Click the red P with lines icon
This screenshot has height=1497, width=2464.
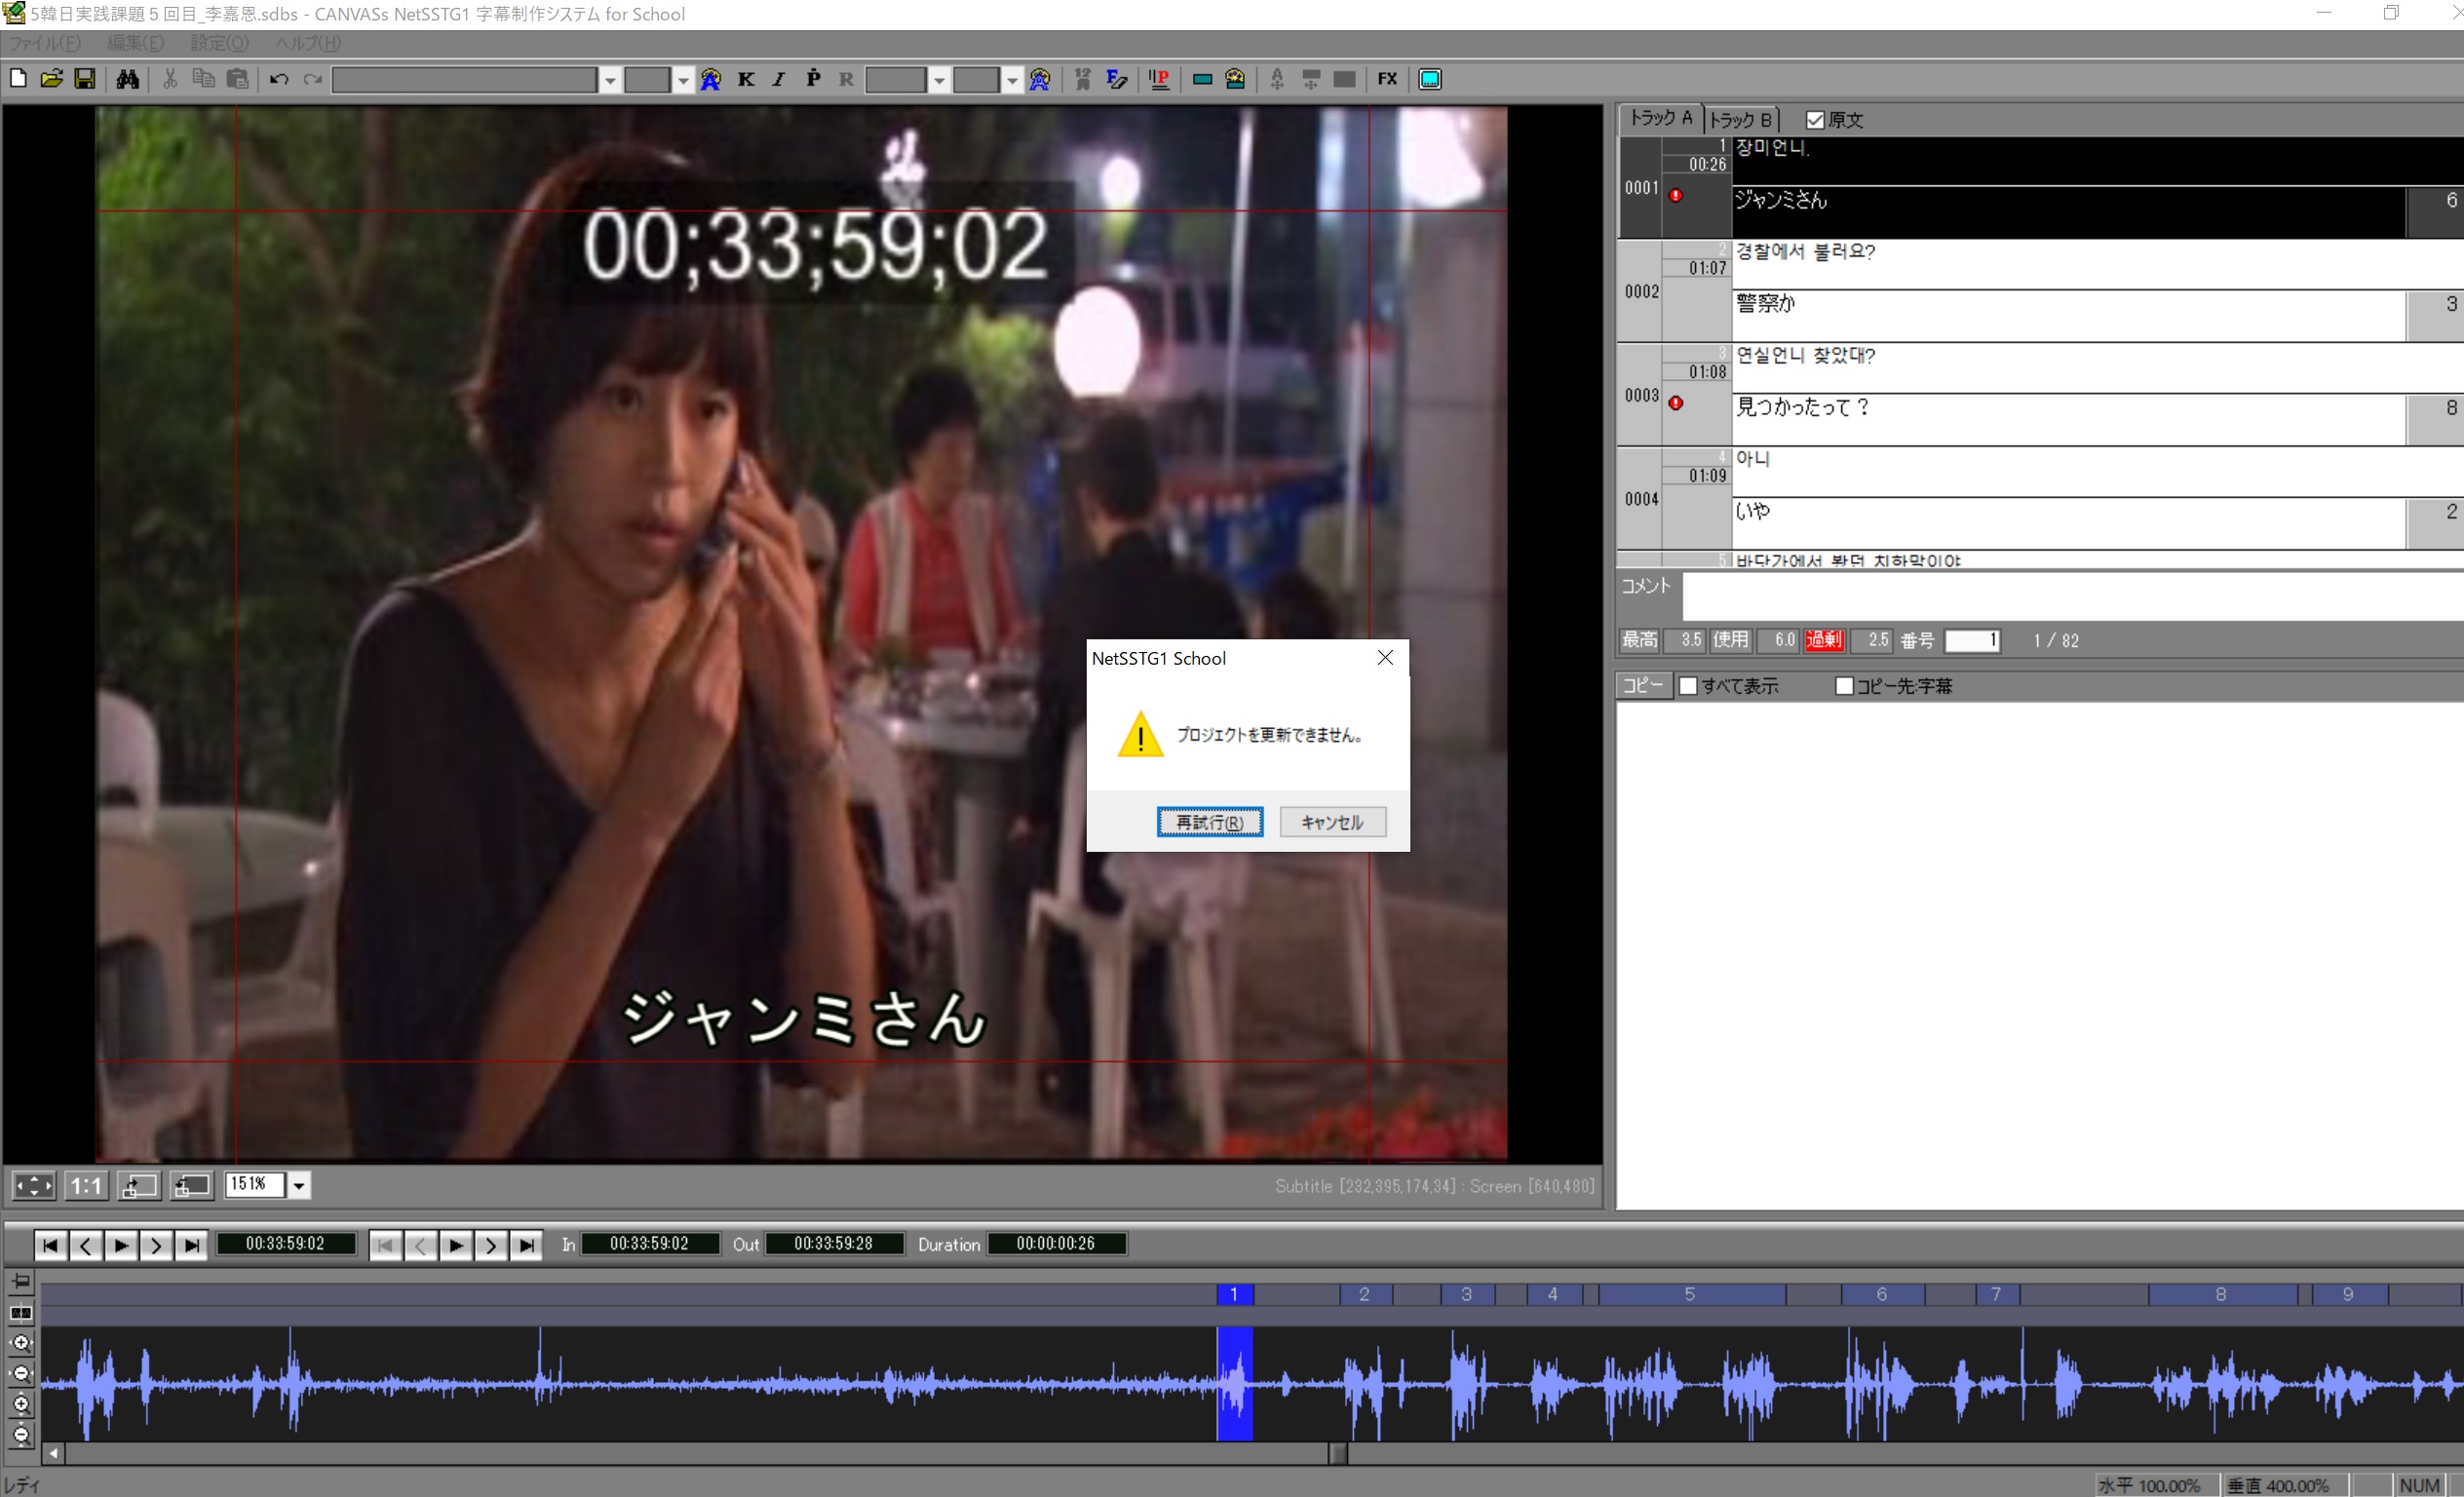coord(1159,79)
